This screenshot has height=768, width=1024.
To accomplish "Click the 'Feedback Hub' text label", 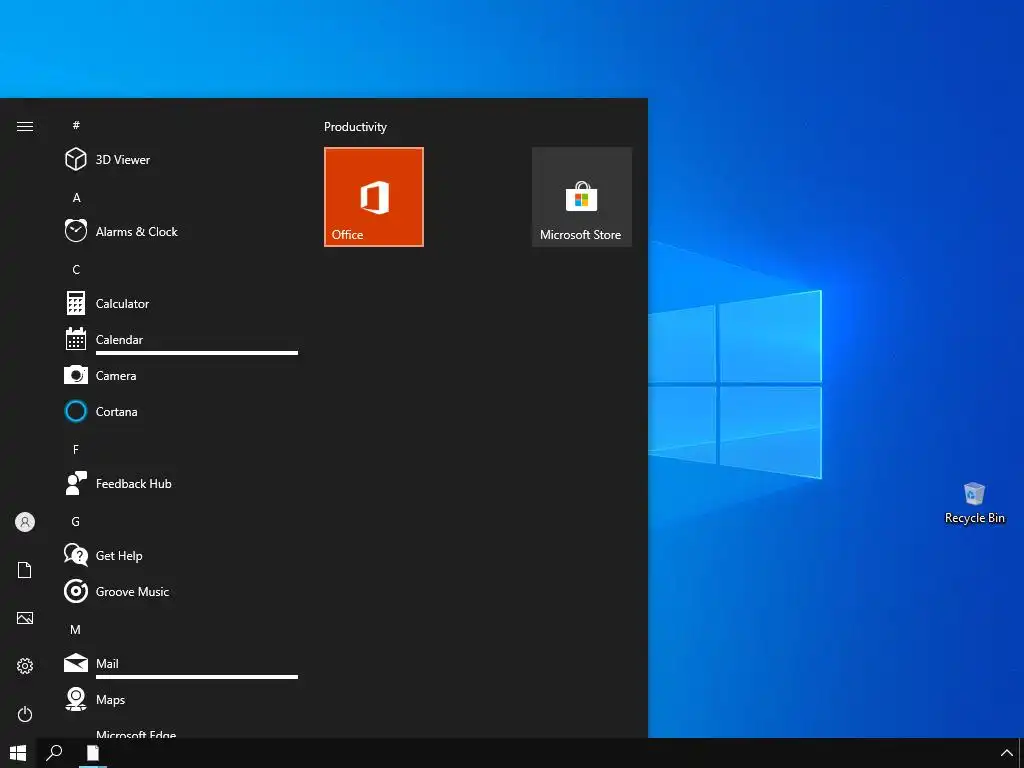I will pyautogui.click(x=133, y=483).
